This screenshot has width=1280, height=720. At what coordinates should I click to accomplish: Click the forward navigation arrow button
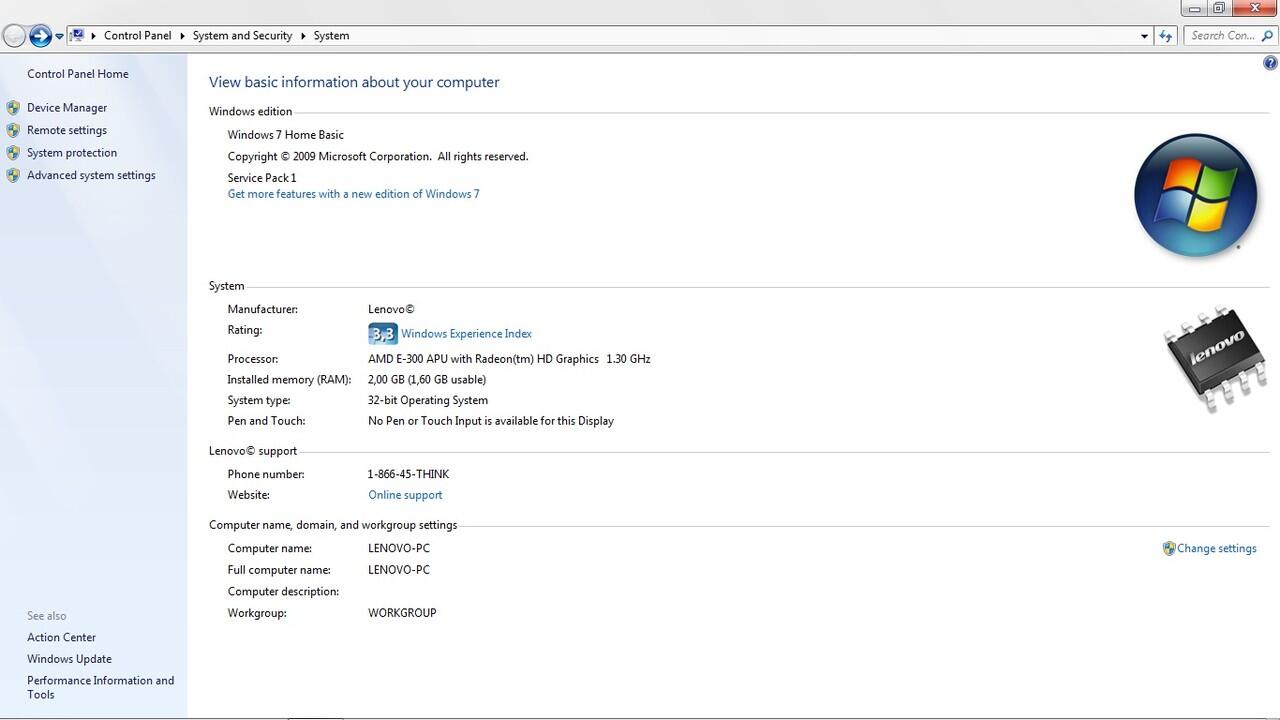40,36
